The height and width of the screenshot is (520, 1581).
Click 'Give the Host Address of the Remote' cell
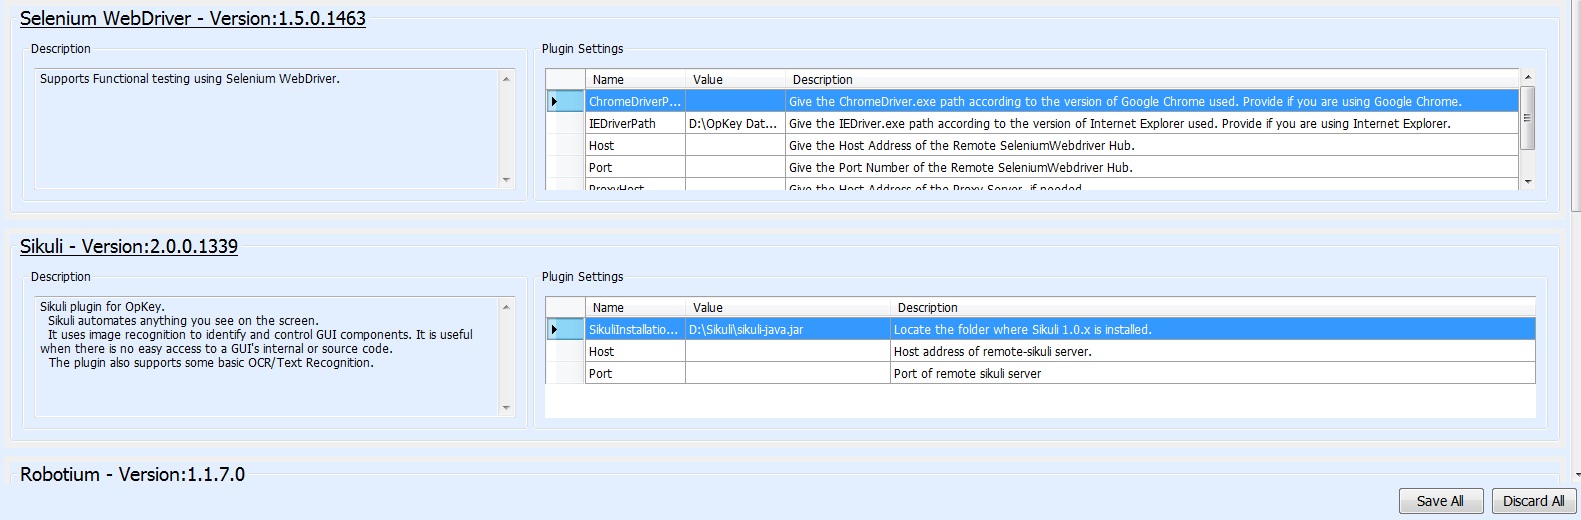[1152, 145]
